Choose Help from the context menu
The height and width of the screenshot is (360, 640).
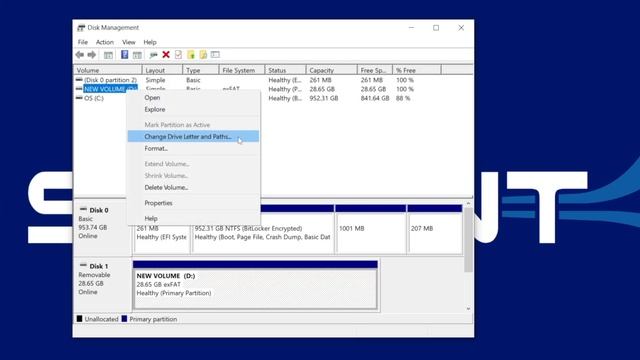[193, 218]
